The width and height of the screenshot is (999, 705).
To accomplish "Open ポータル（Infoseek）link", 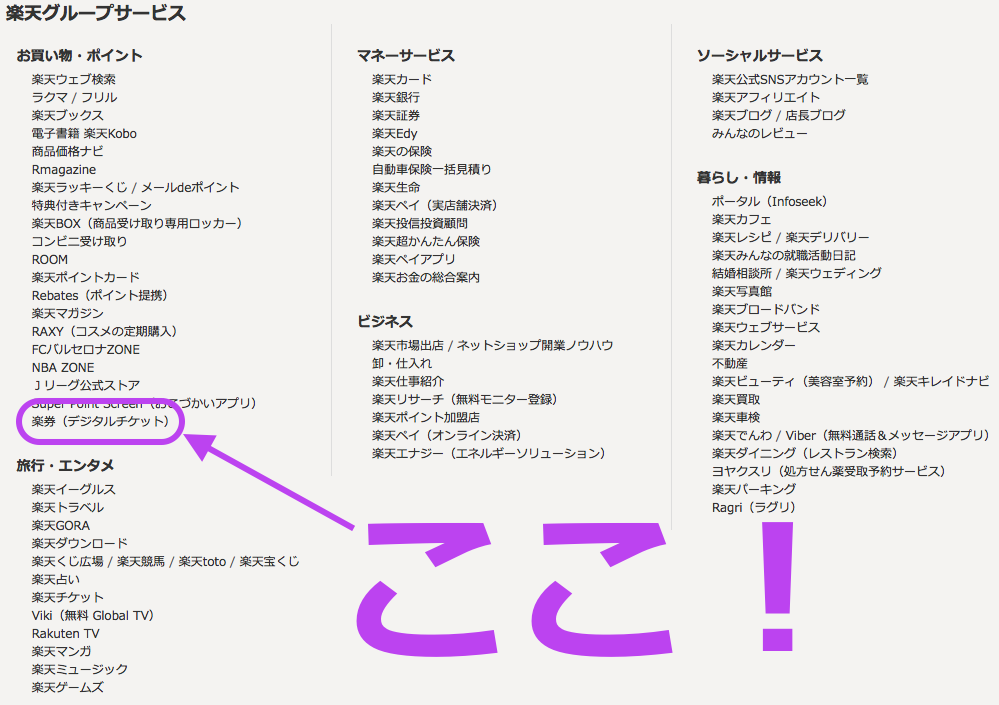I will pos(770,201).
